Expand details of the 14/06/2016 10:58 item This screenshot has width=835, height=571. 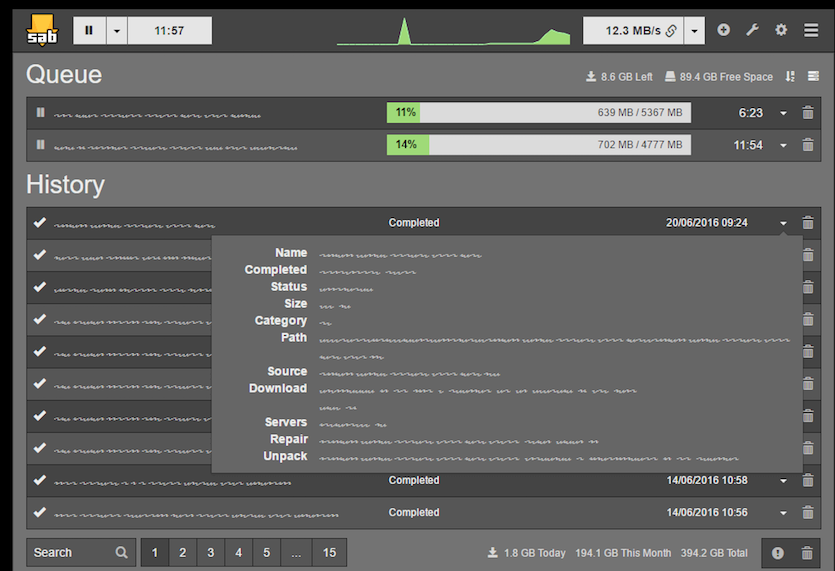[783, 480]
